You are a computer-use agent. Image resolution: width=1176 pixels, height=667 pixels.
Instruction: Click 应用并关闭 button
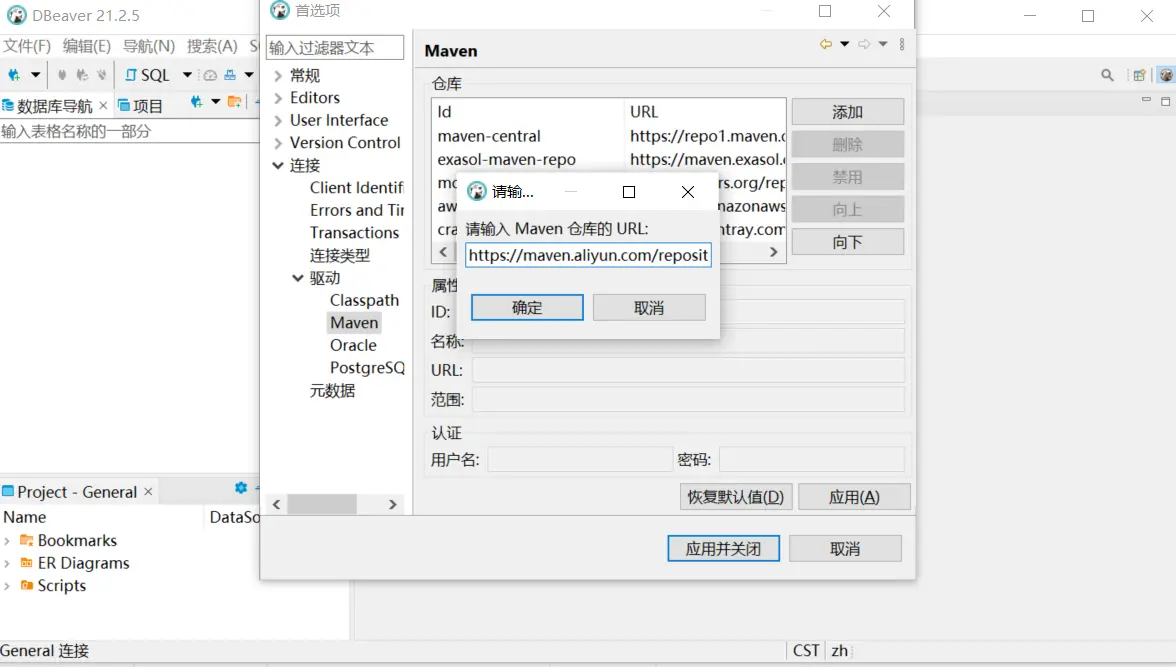coord(723,548)
